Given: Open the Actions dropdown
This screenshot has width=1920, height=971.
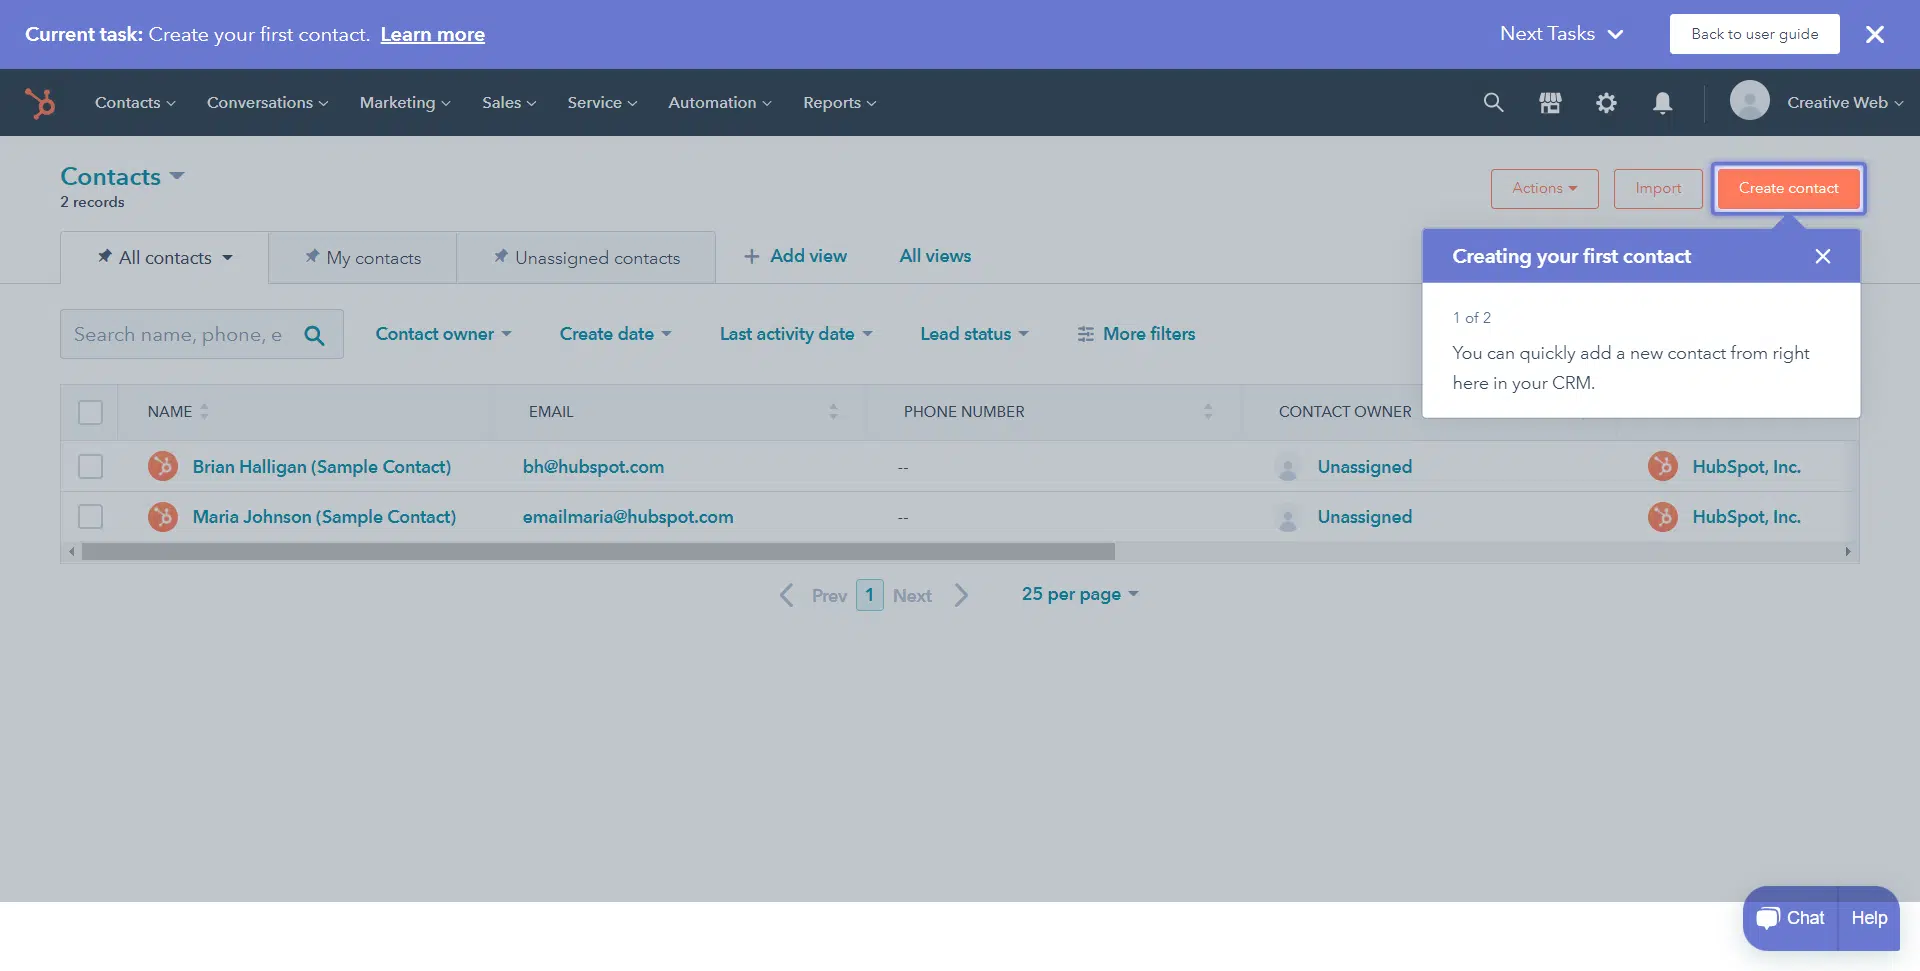Looking at the screenshot, I should click(1544, 188).
